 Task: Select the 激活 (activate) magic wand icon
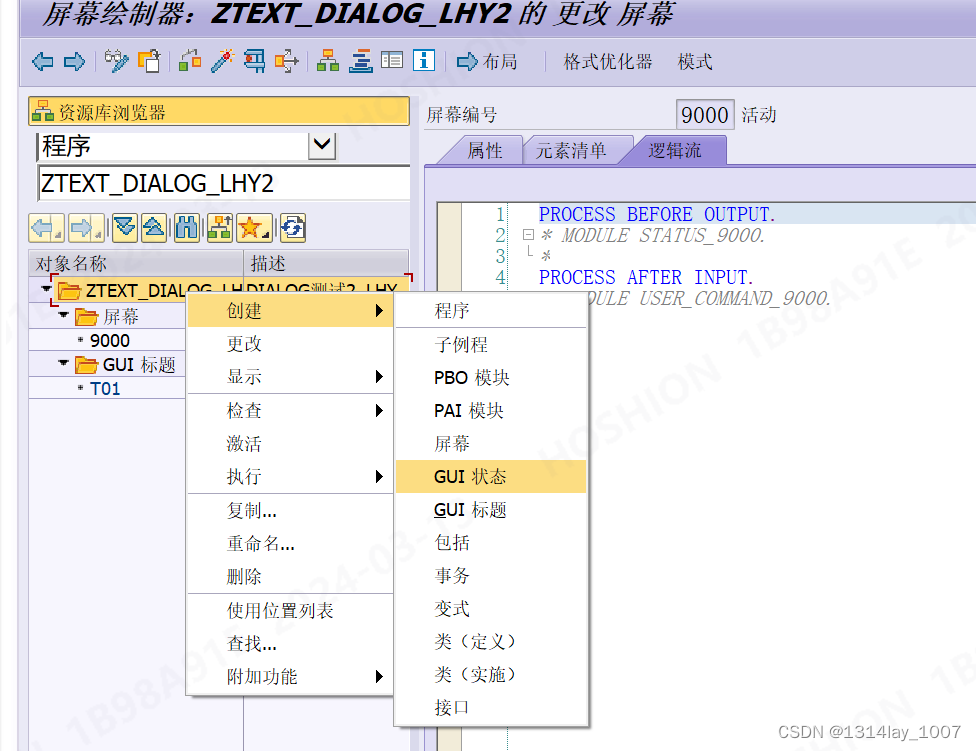220,61
